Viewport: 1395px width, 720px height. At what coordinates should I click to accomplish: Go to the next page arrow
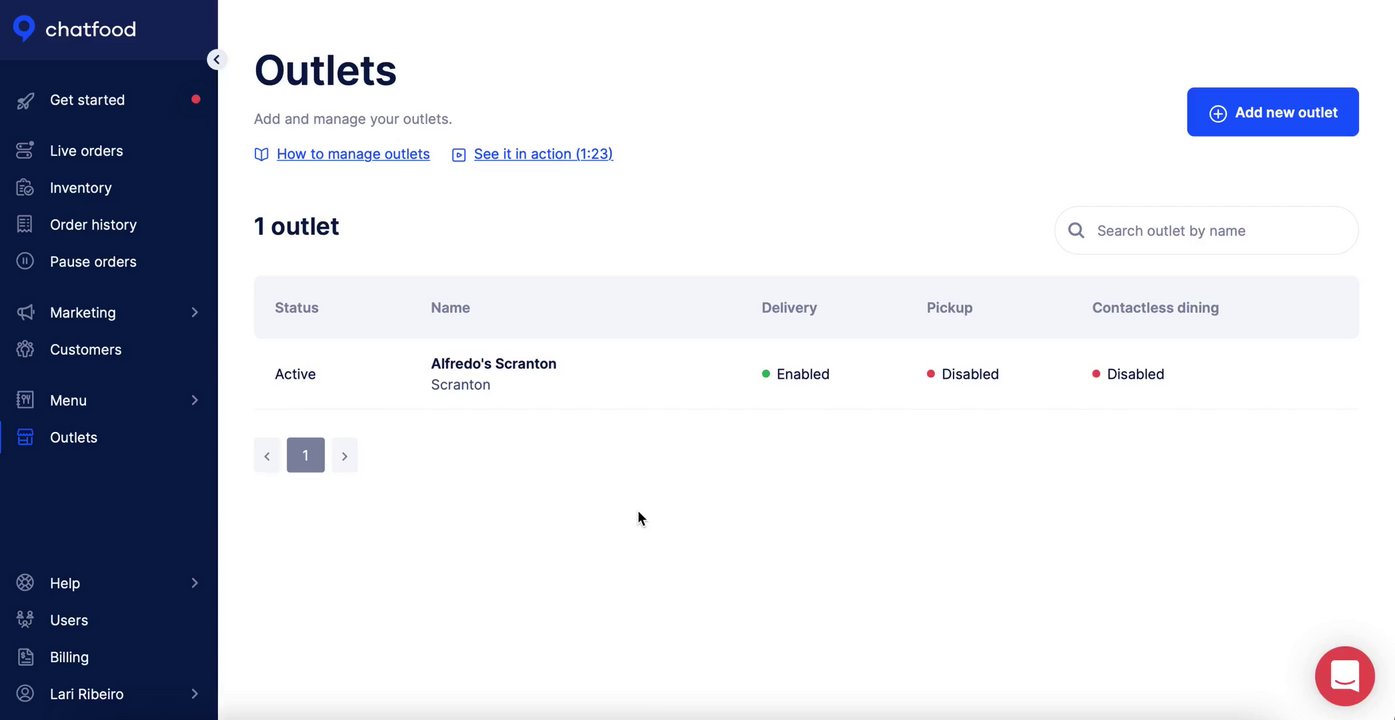pyautogui.click(x=345, y=456)
